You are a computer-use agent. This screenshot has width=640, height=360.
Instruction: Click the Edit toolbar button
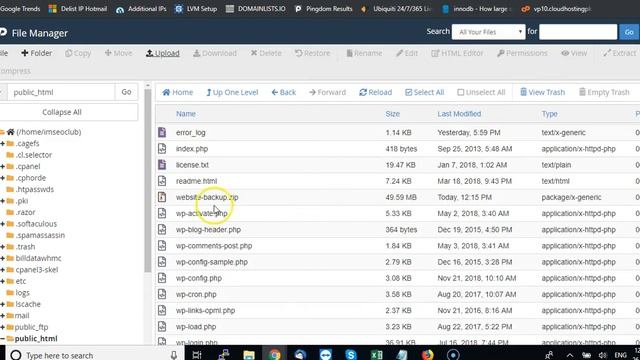[407, 53]
